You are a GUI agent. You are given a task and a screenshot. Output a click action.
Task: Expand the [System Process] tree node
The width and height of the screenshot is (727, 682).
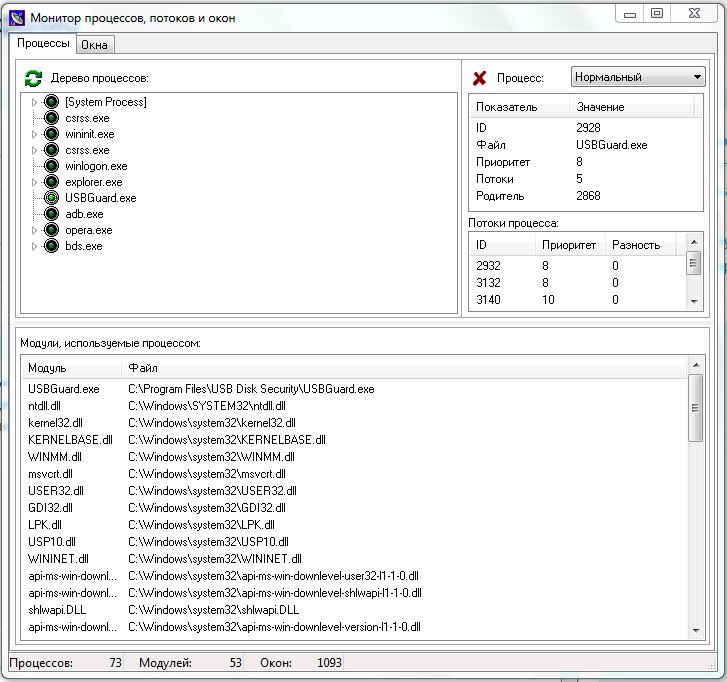point(35,102)
